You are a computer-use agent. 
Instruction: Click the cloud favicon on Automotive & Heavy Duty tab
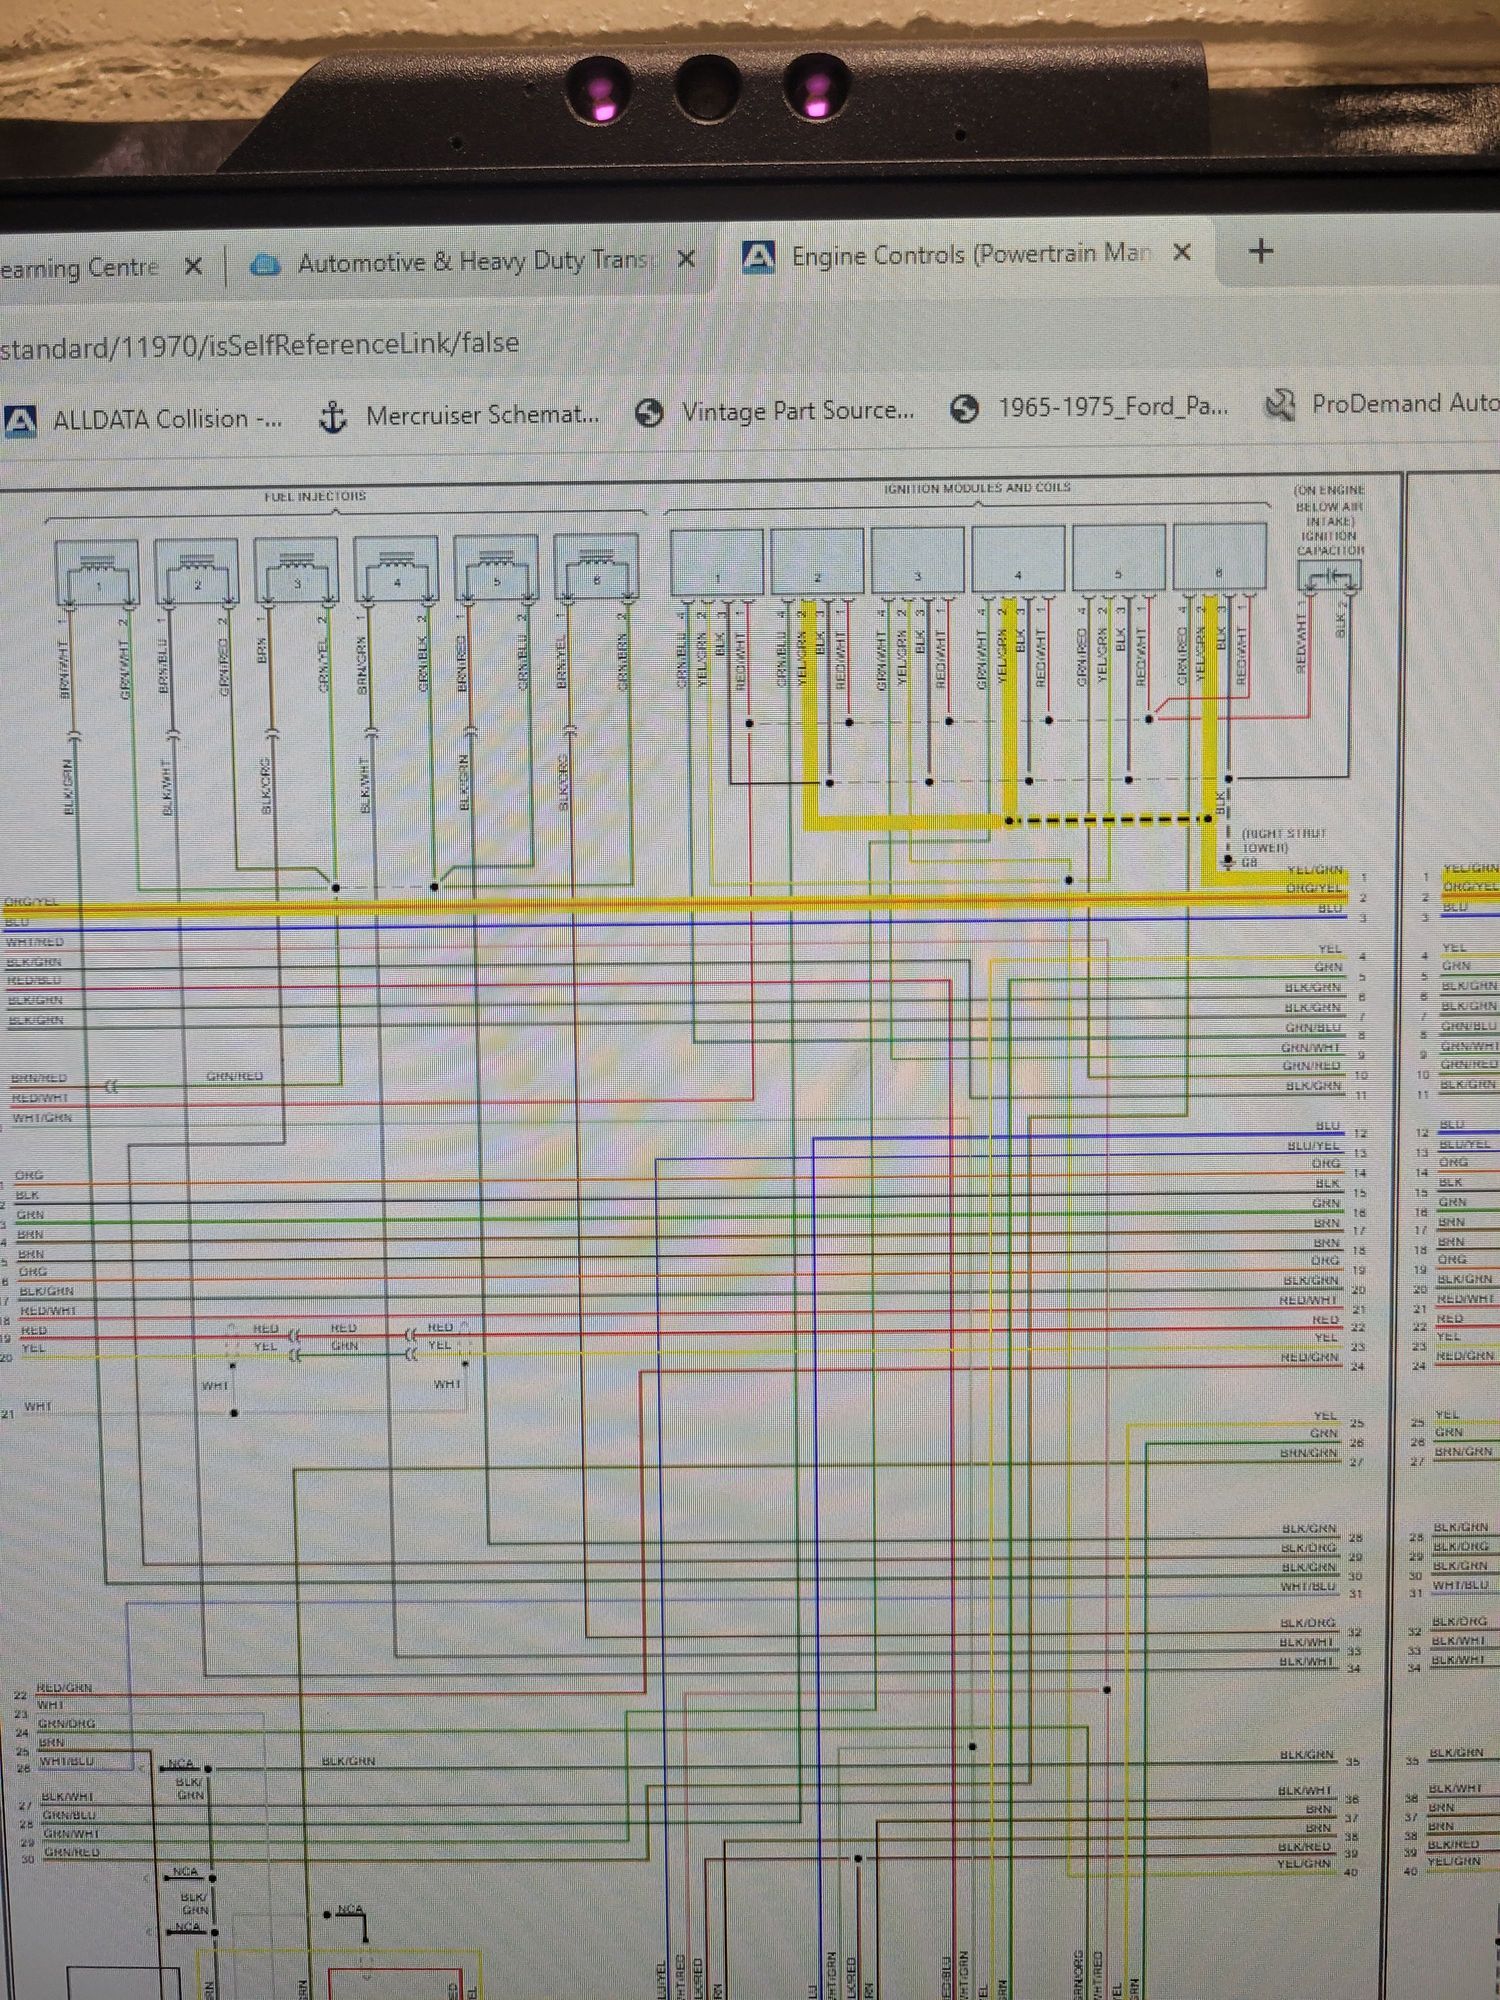(x=264, y=264)
